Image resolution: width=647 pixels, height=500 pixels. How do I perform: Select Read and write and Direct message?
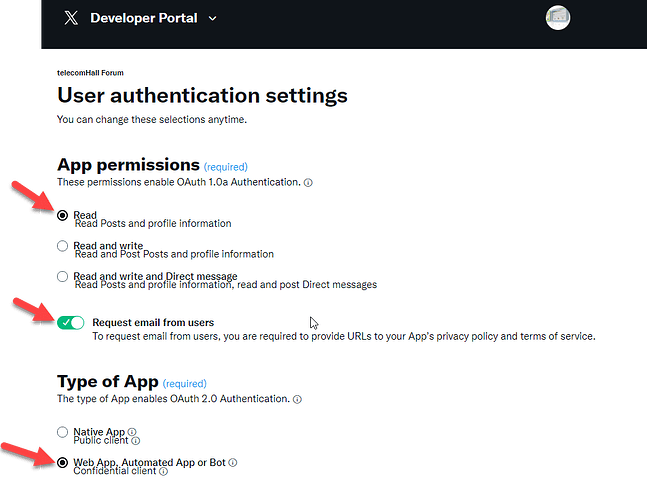click(x=62, y=276)
